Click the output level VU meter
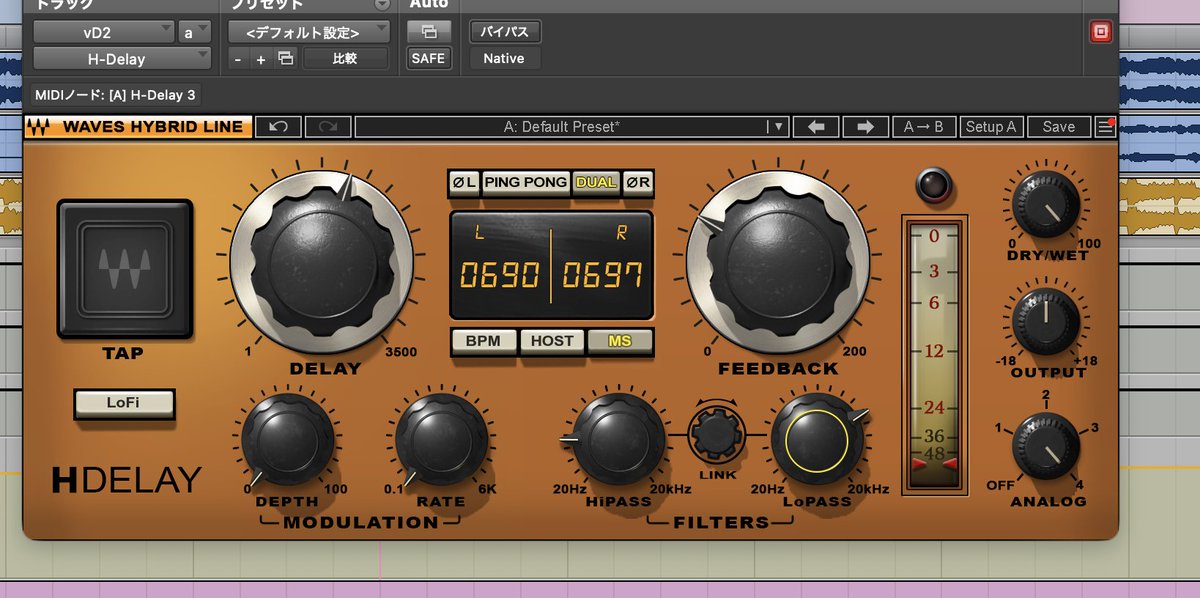Screen dimensions: 1200x598 coord(935,353)
